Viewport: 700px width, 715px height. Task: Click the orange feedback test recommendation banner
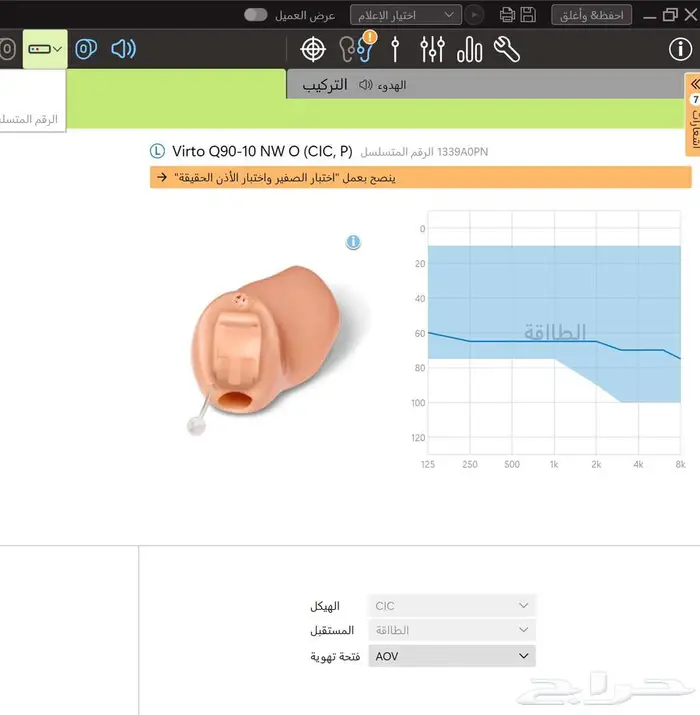[421, 177]
